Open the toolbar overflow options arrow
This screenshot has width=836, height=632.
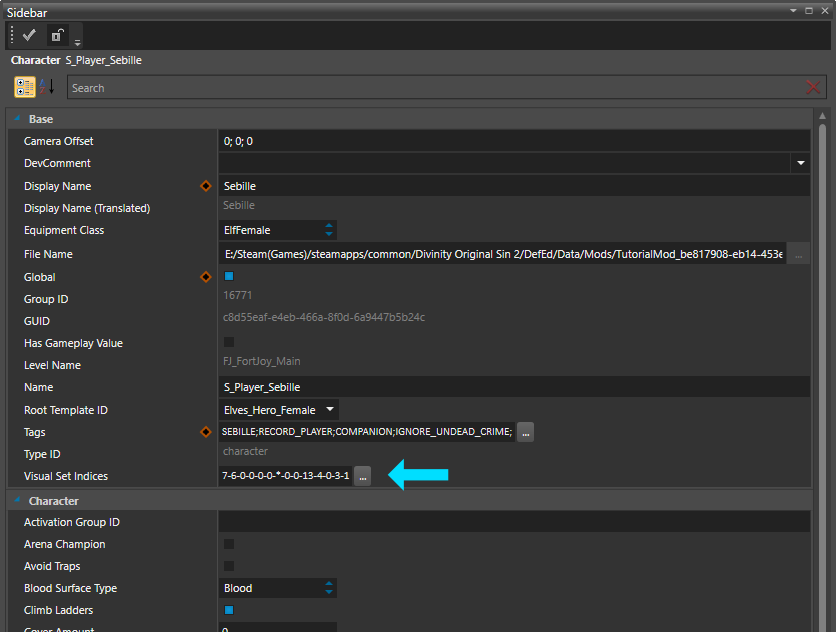pyautogui.click(x=77, y=42)
